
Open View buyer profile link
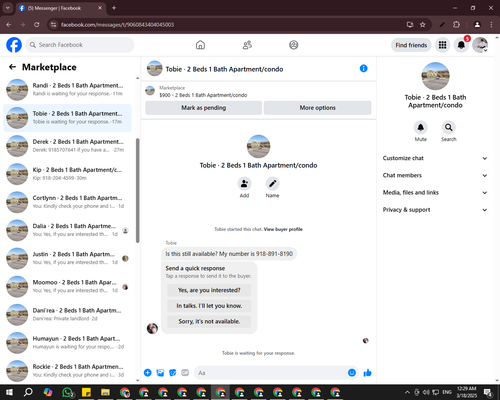pos(283,229)
